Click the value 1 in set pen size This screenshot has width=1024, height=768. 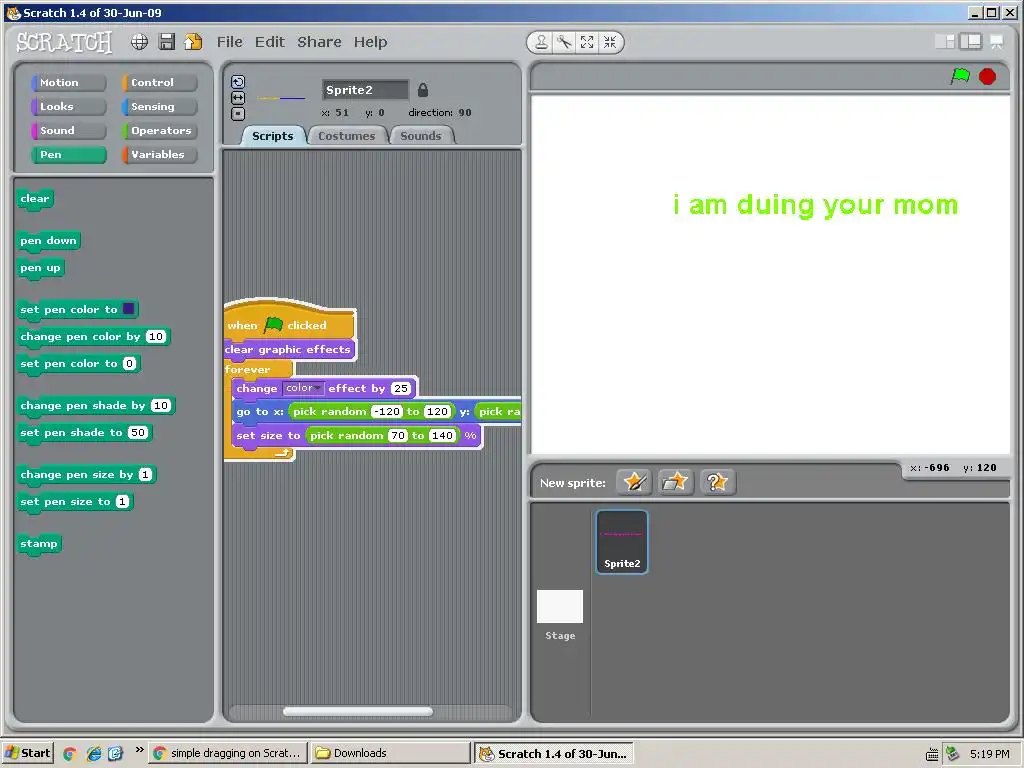coord(122,502)
